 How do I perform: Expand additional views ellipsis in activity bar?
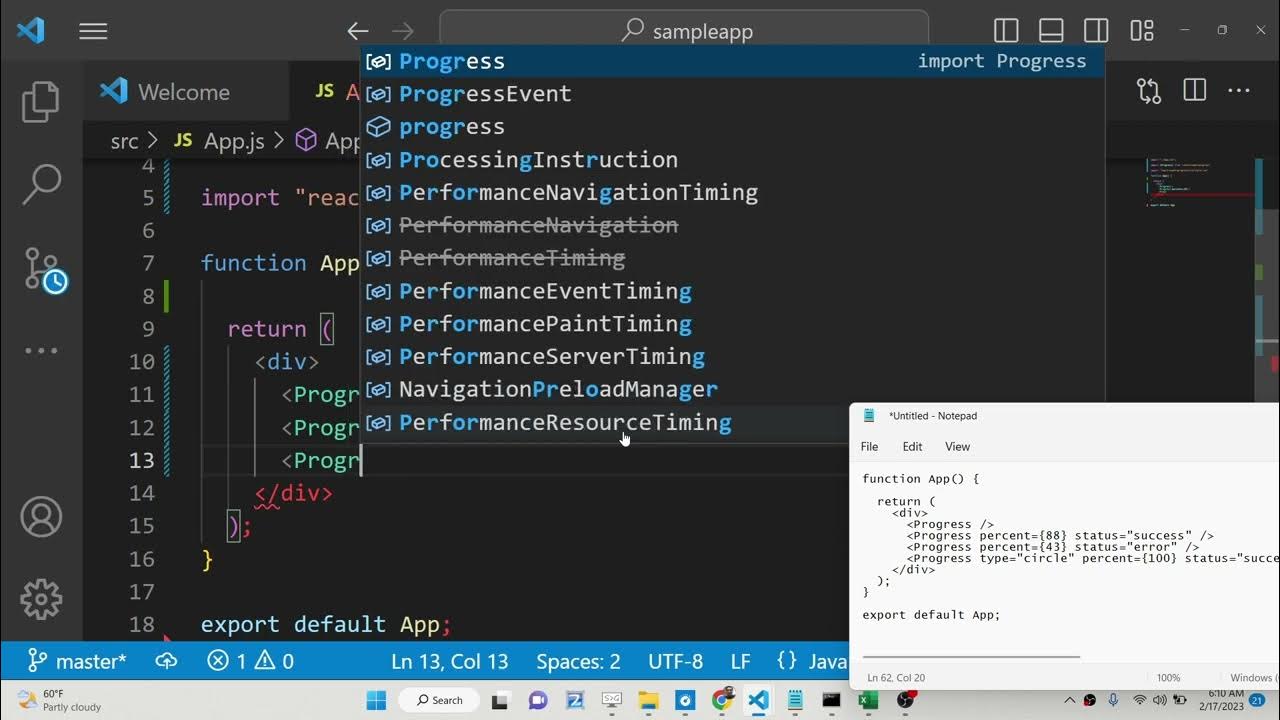(41, 350)
